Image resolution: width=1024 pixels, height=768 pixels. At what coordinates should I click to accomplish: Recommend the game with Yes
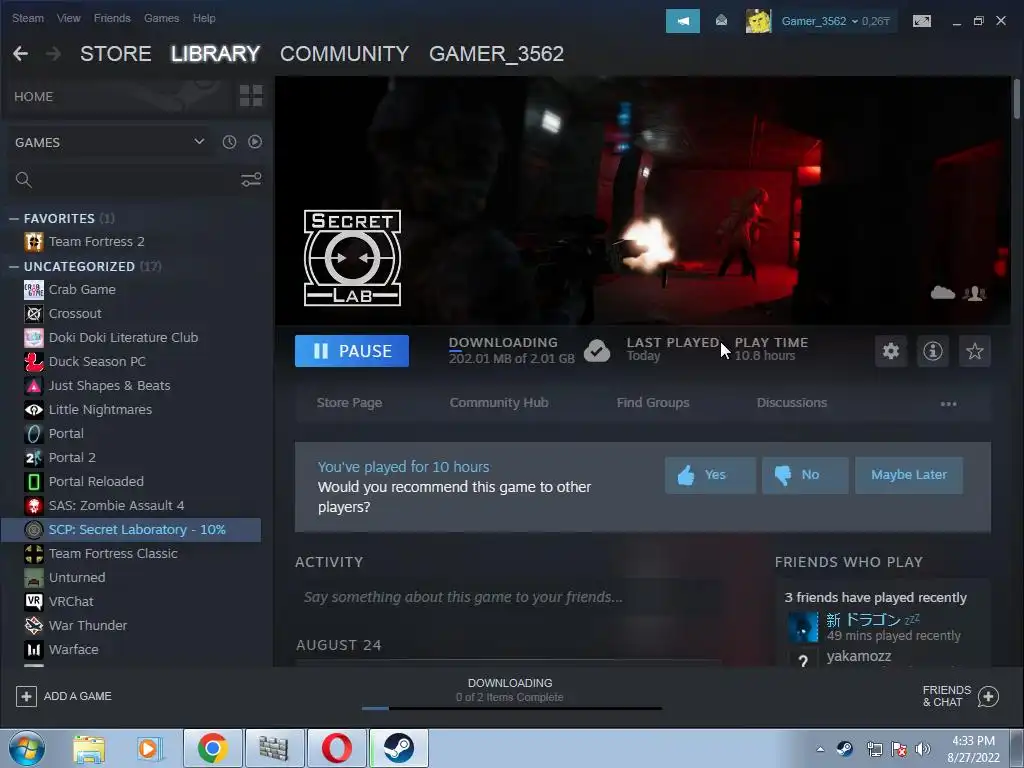coord(711,475)
